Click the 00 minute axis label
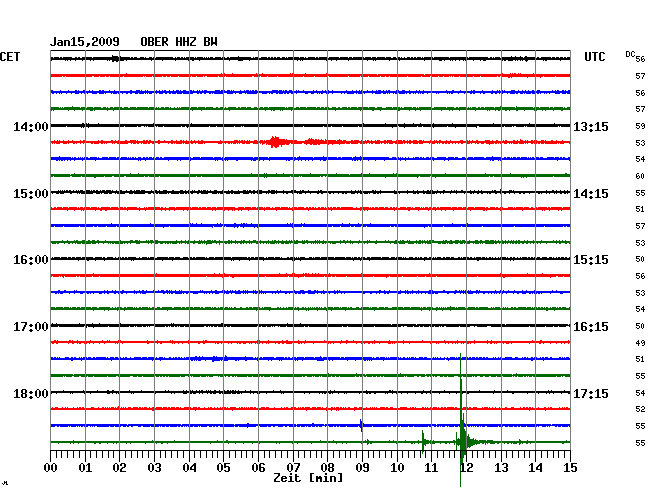650x494 pixels. click(51, 467)
